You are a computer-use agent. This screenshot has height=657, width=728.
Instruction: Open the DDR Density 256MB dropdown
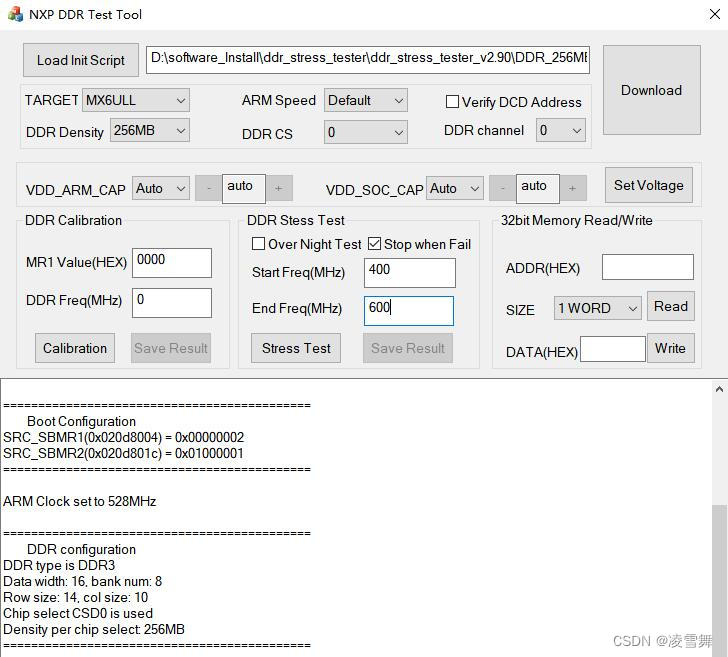pyautogui.click(x=150, y=130)
